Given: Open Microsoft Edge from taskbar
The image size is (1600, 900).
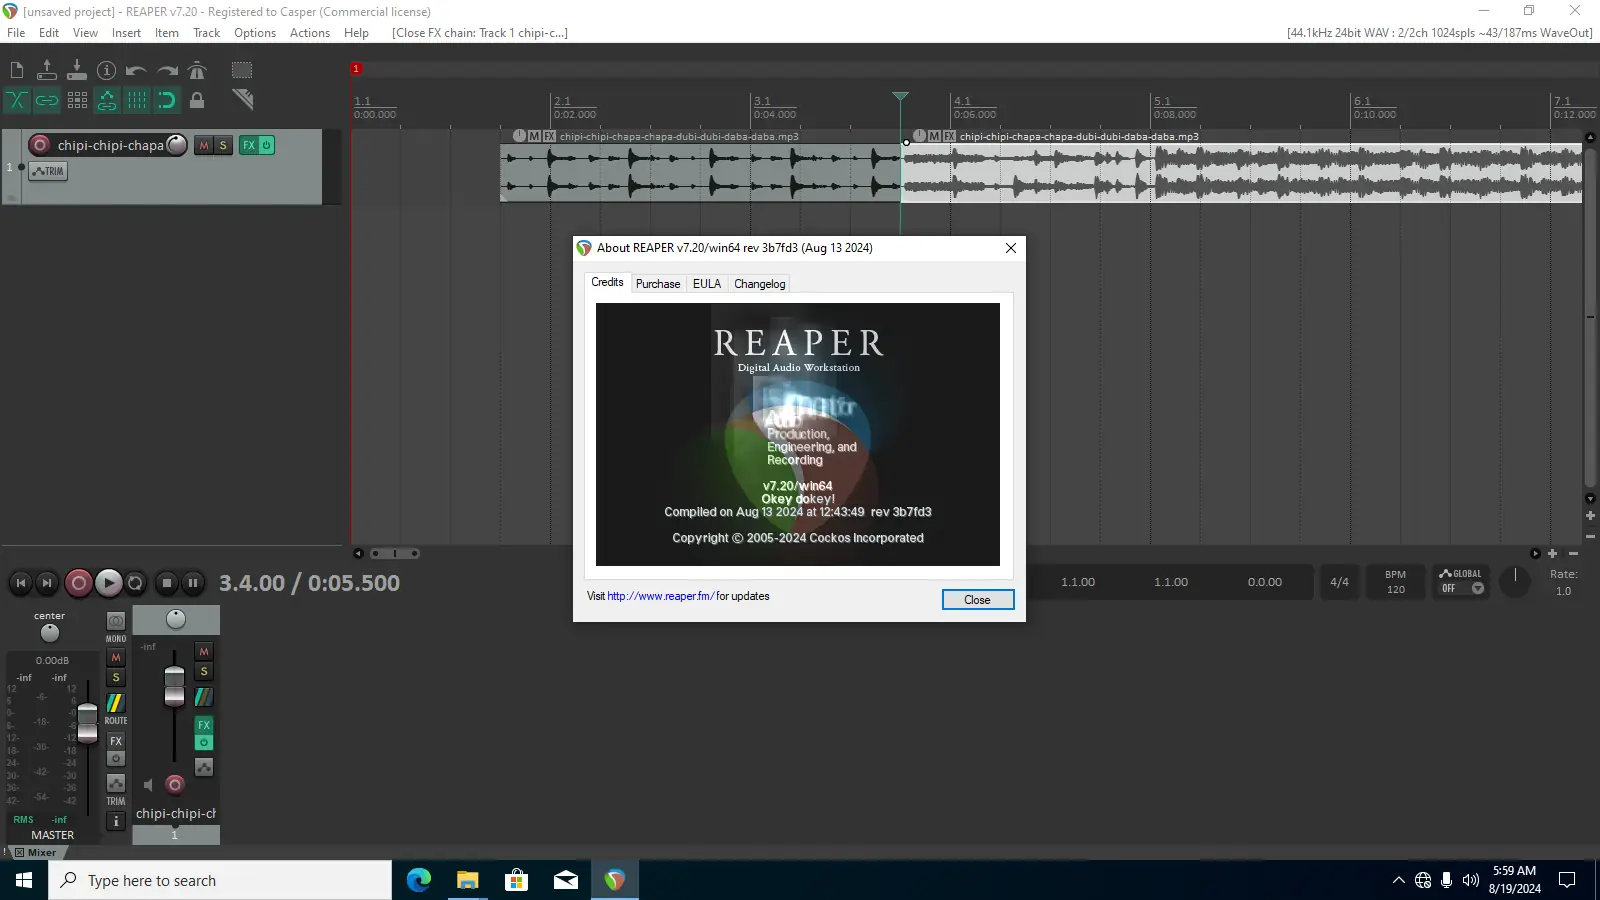Looking at the screenshot, I should [x=418, y=880].
